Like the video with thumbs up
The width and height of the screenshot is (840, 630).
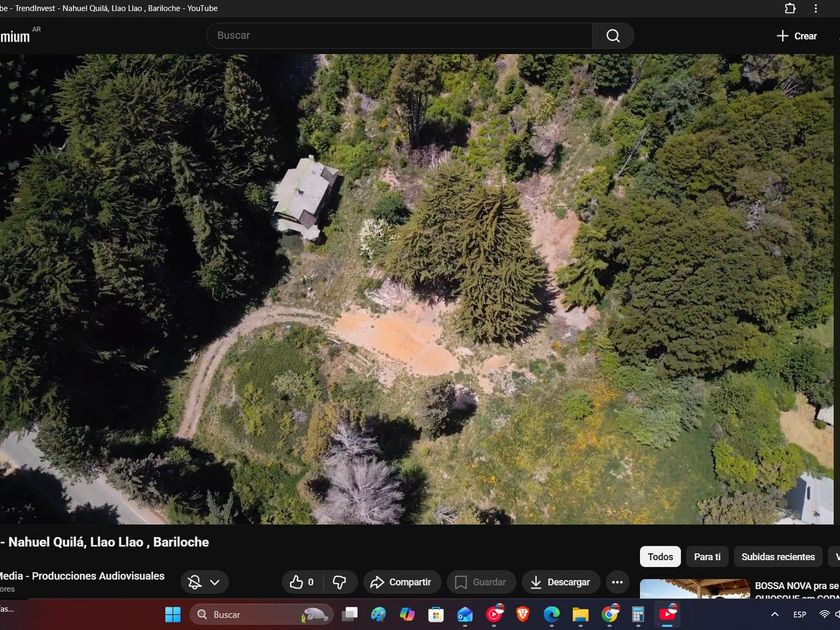tap(295, 582)
